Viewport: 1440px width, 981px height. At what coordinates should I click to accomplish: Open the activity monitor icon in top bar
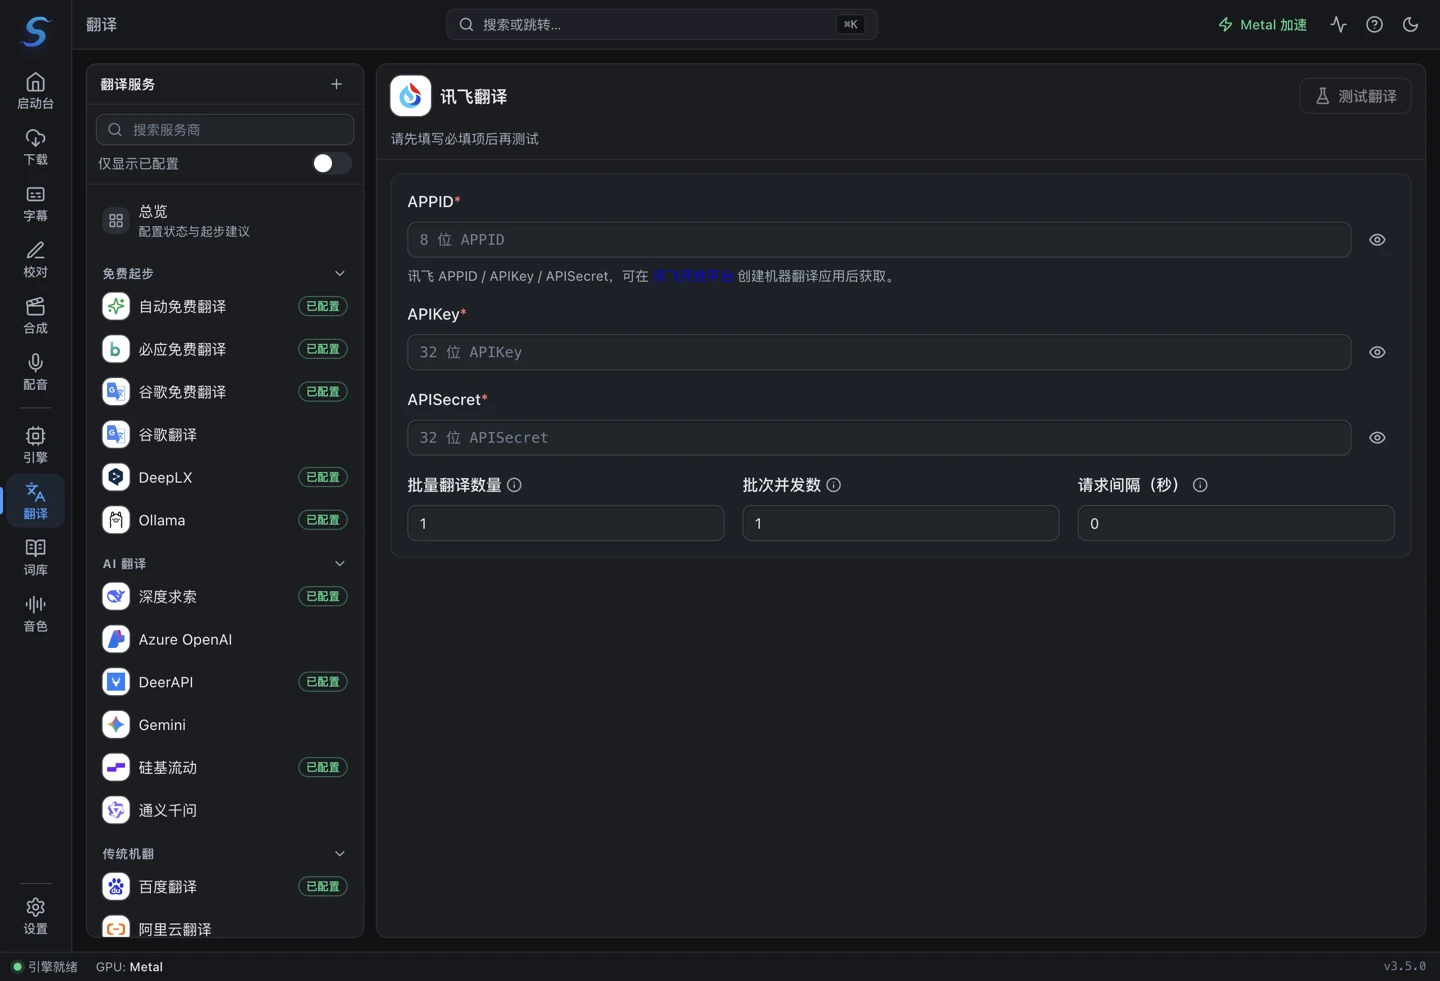click(1338, 24)
